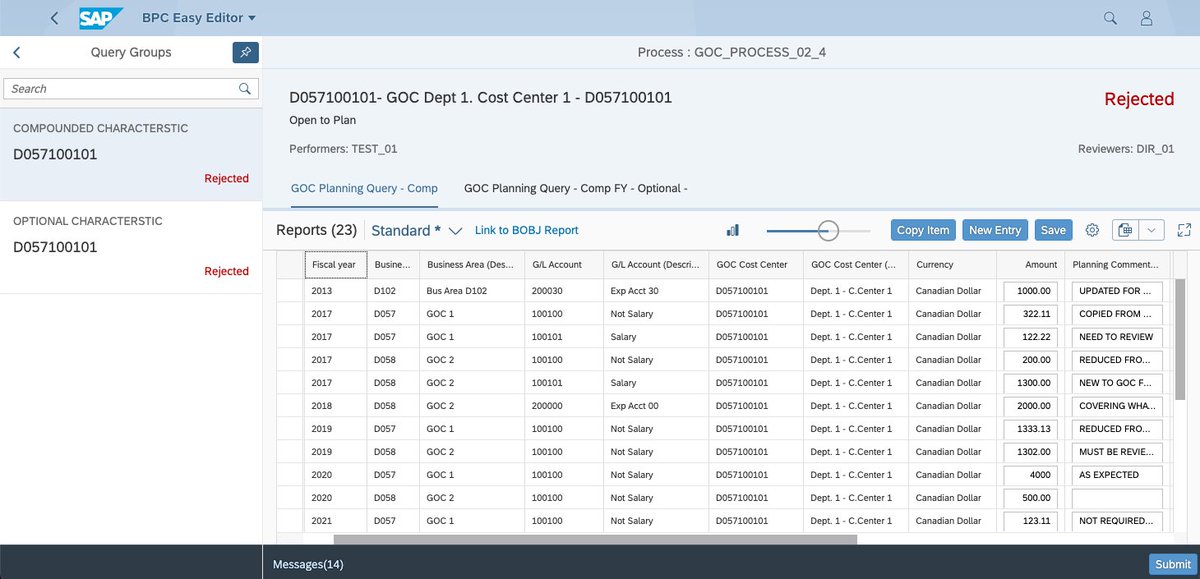1200x579 pixels.
Task: Submit the process
Action: [x=1172, y=564]
